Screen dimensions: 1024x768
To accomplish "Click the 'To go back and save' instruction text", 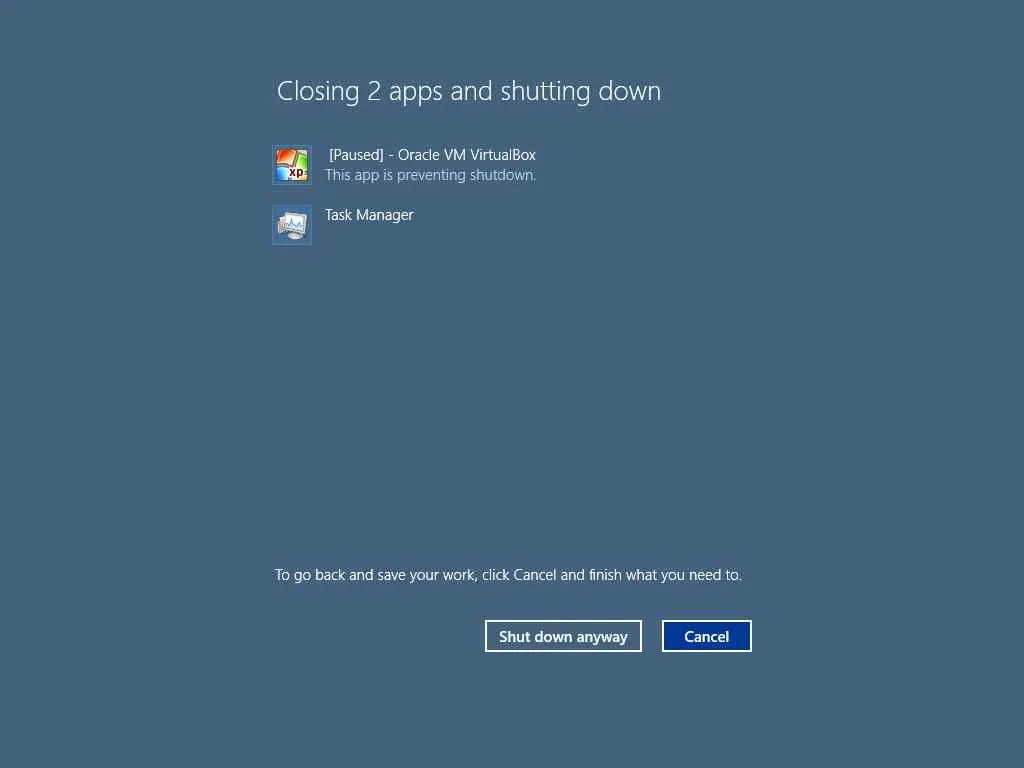I will click(x=508, y=575).
